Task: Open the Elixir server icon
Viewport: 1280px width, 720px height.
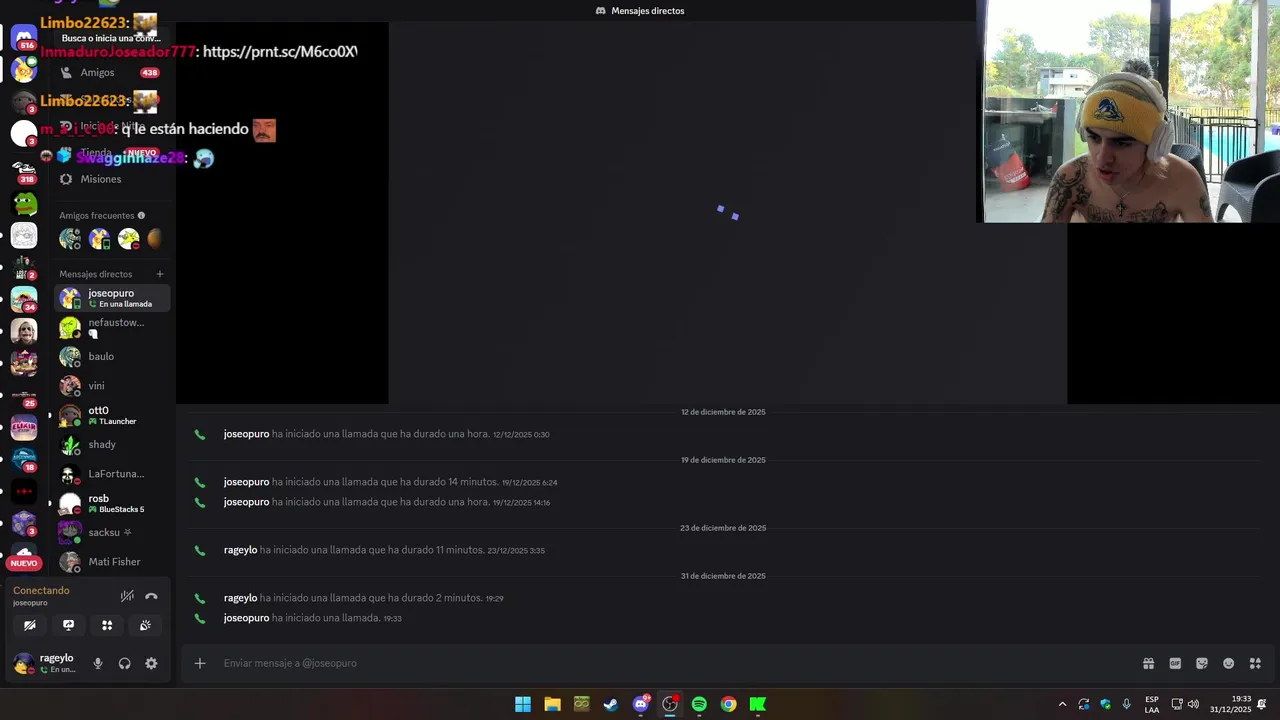Action: 24,427
